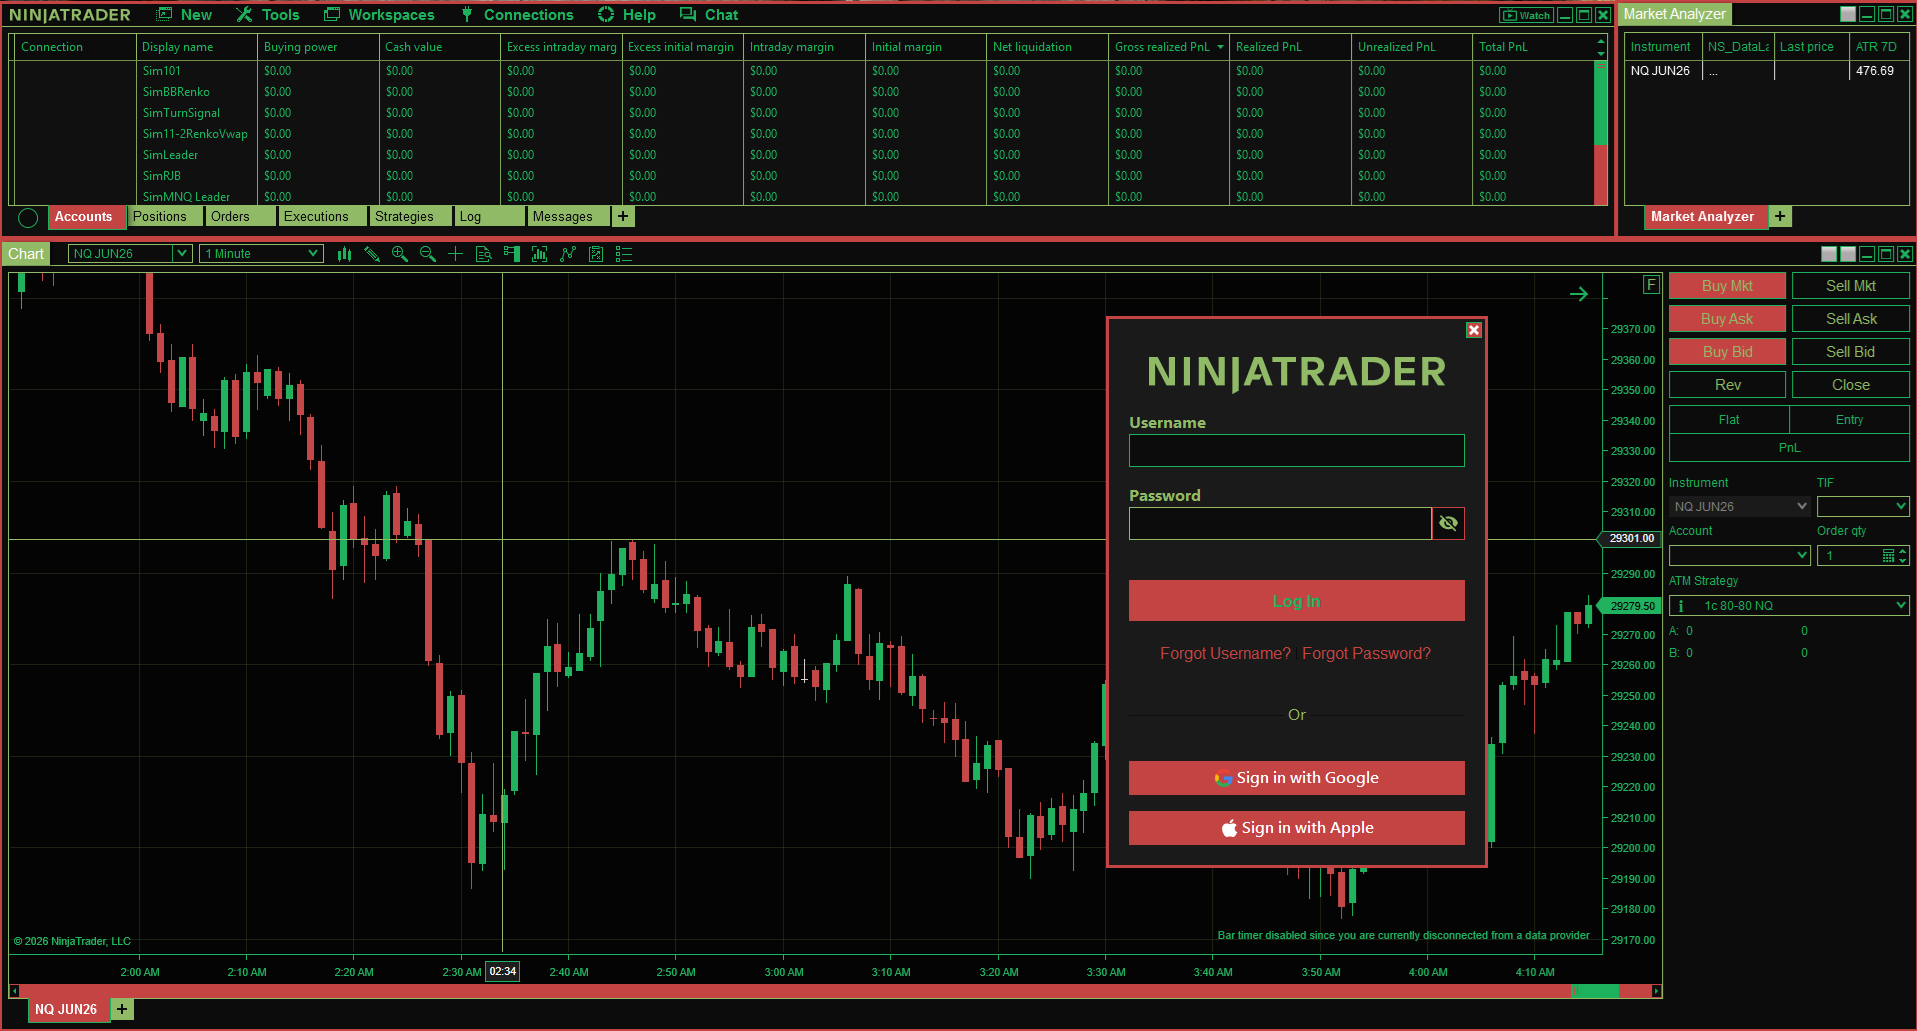Click the Buy Ask button
Viewport: 1917px width, 1031px height.
(1727, 319)
